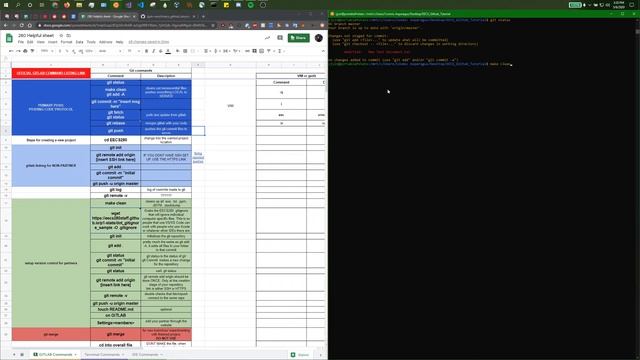Click the Create a filter icon

(x=269, y=51)
